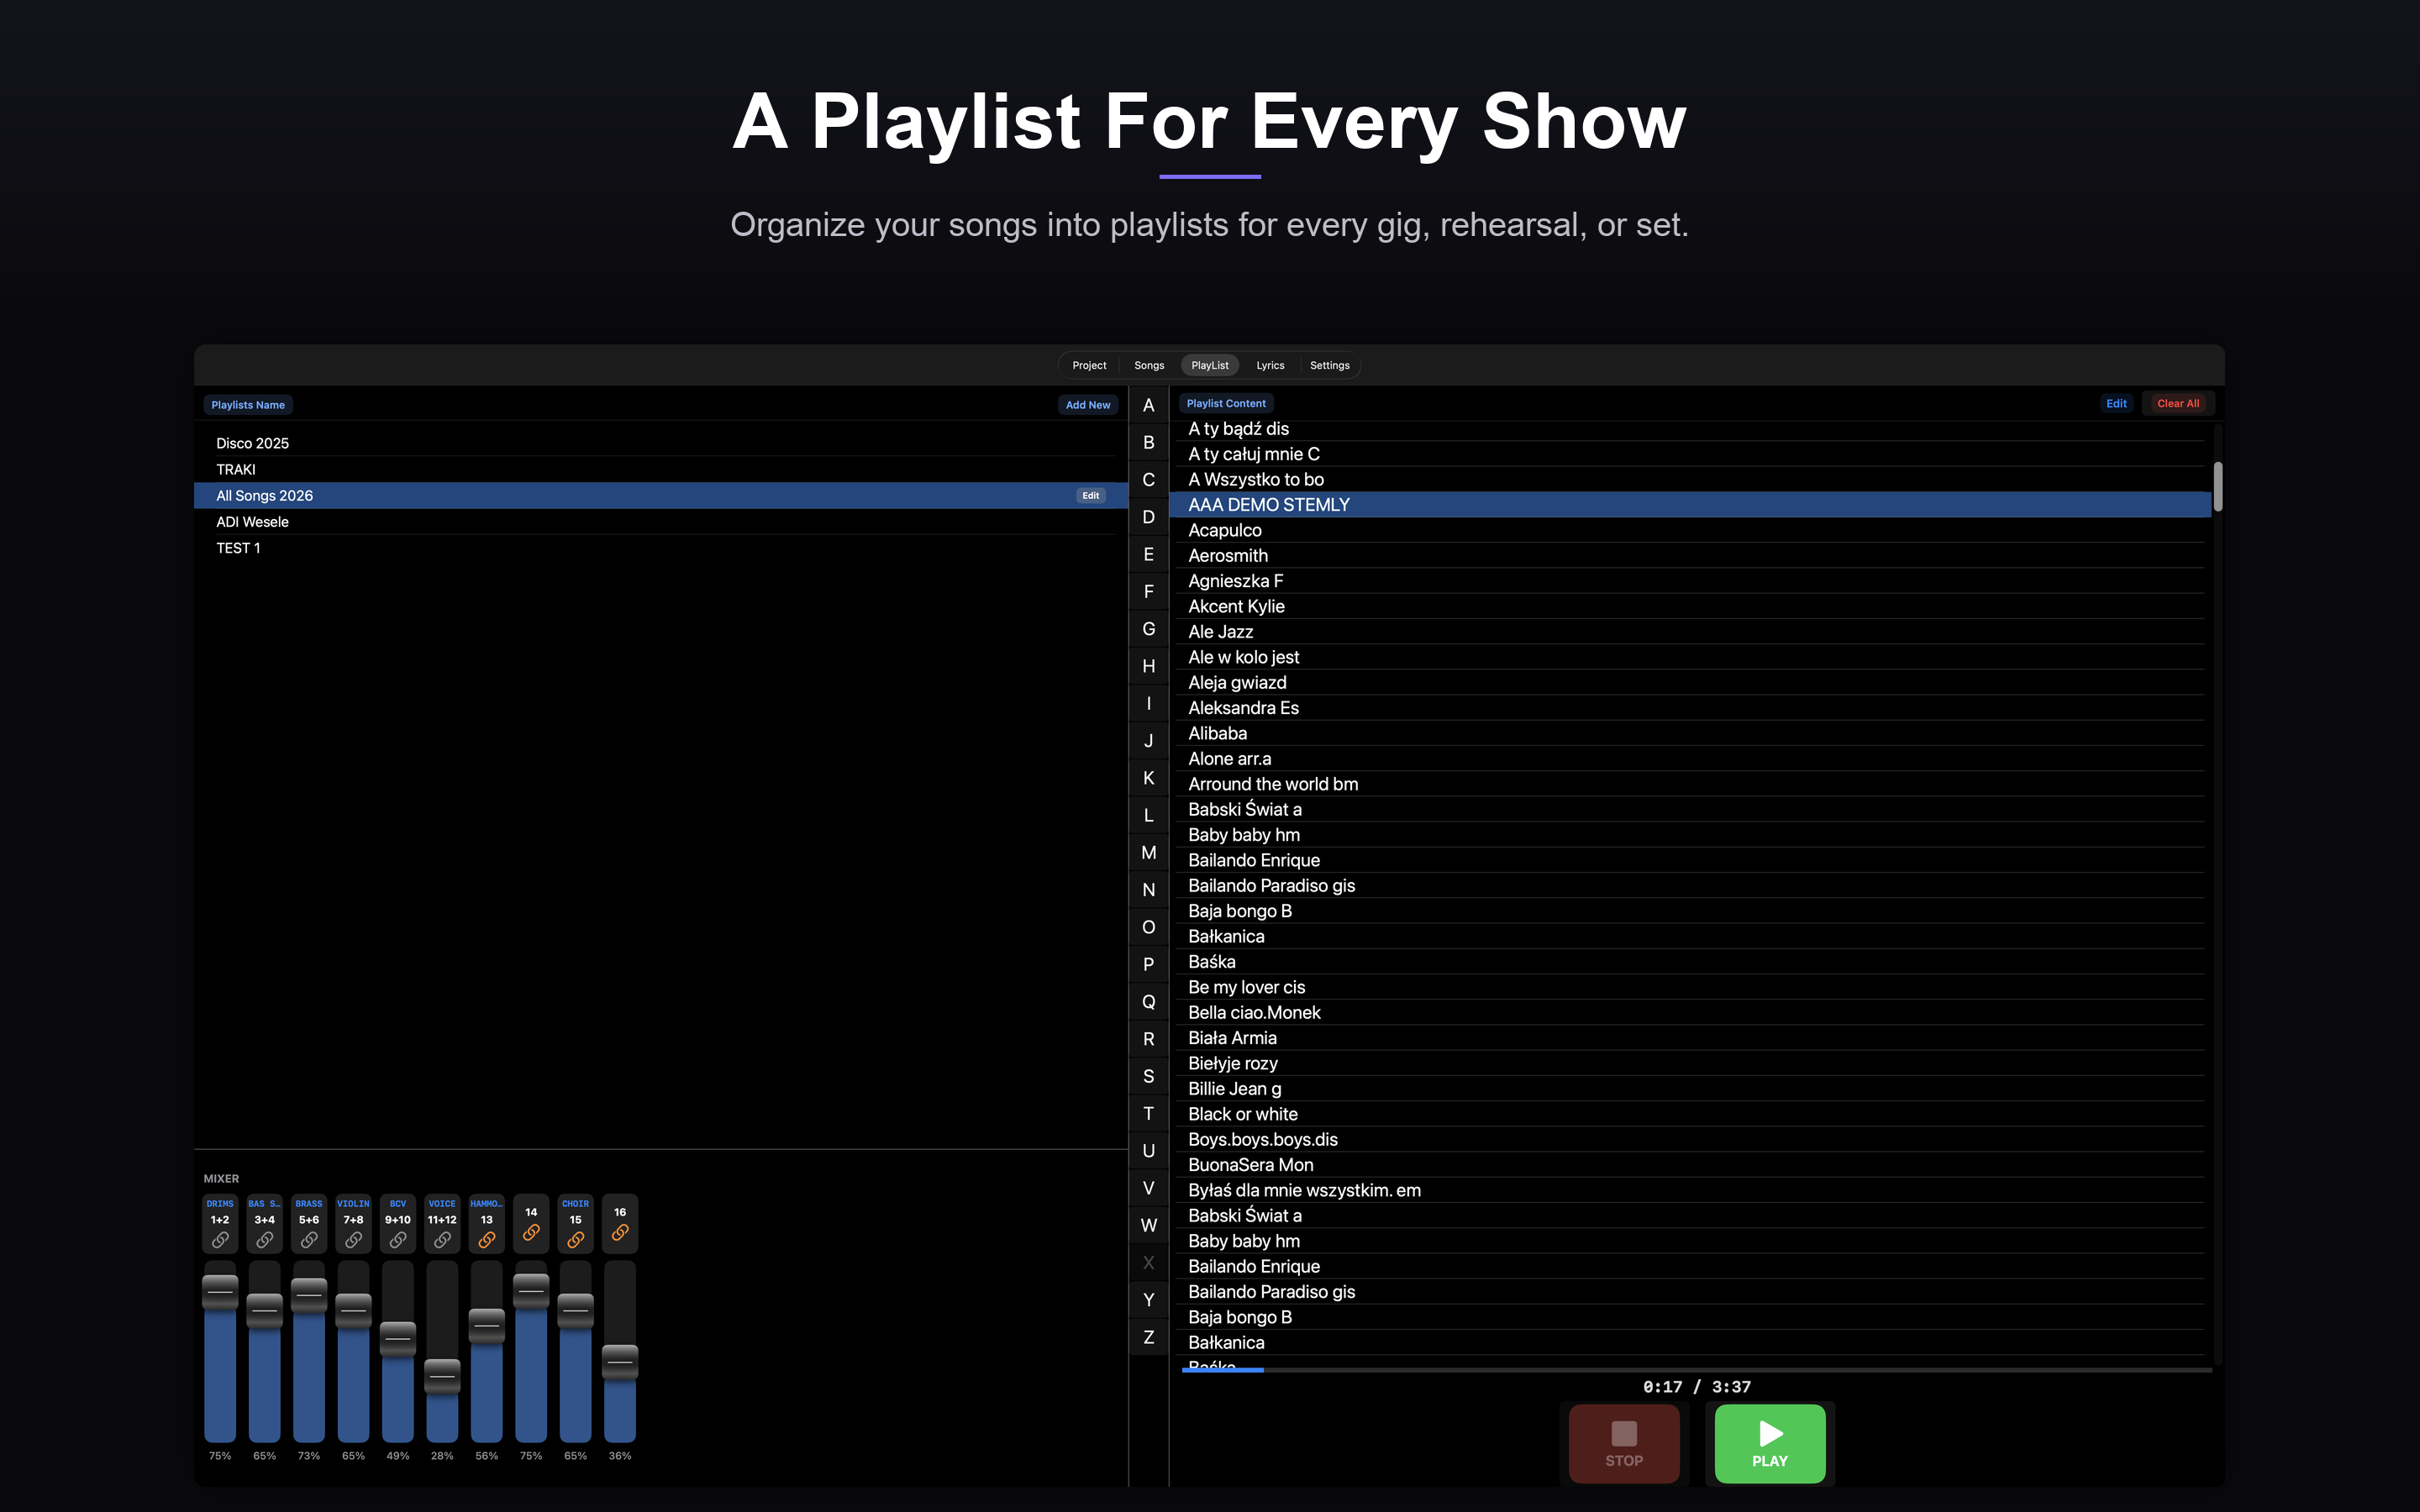This screenshot has height=1512, width=2420.
Task: Click Add New playlist button
Action: coord(1088,405)
